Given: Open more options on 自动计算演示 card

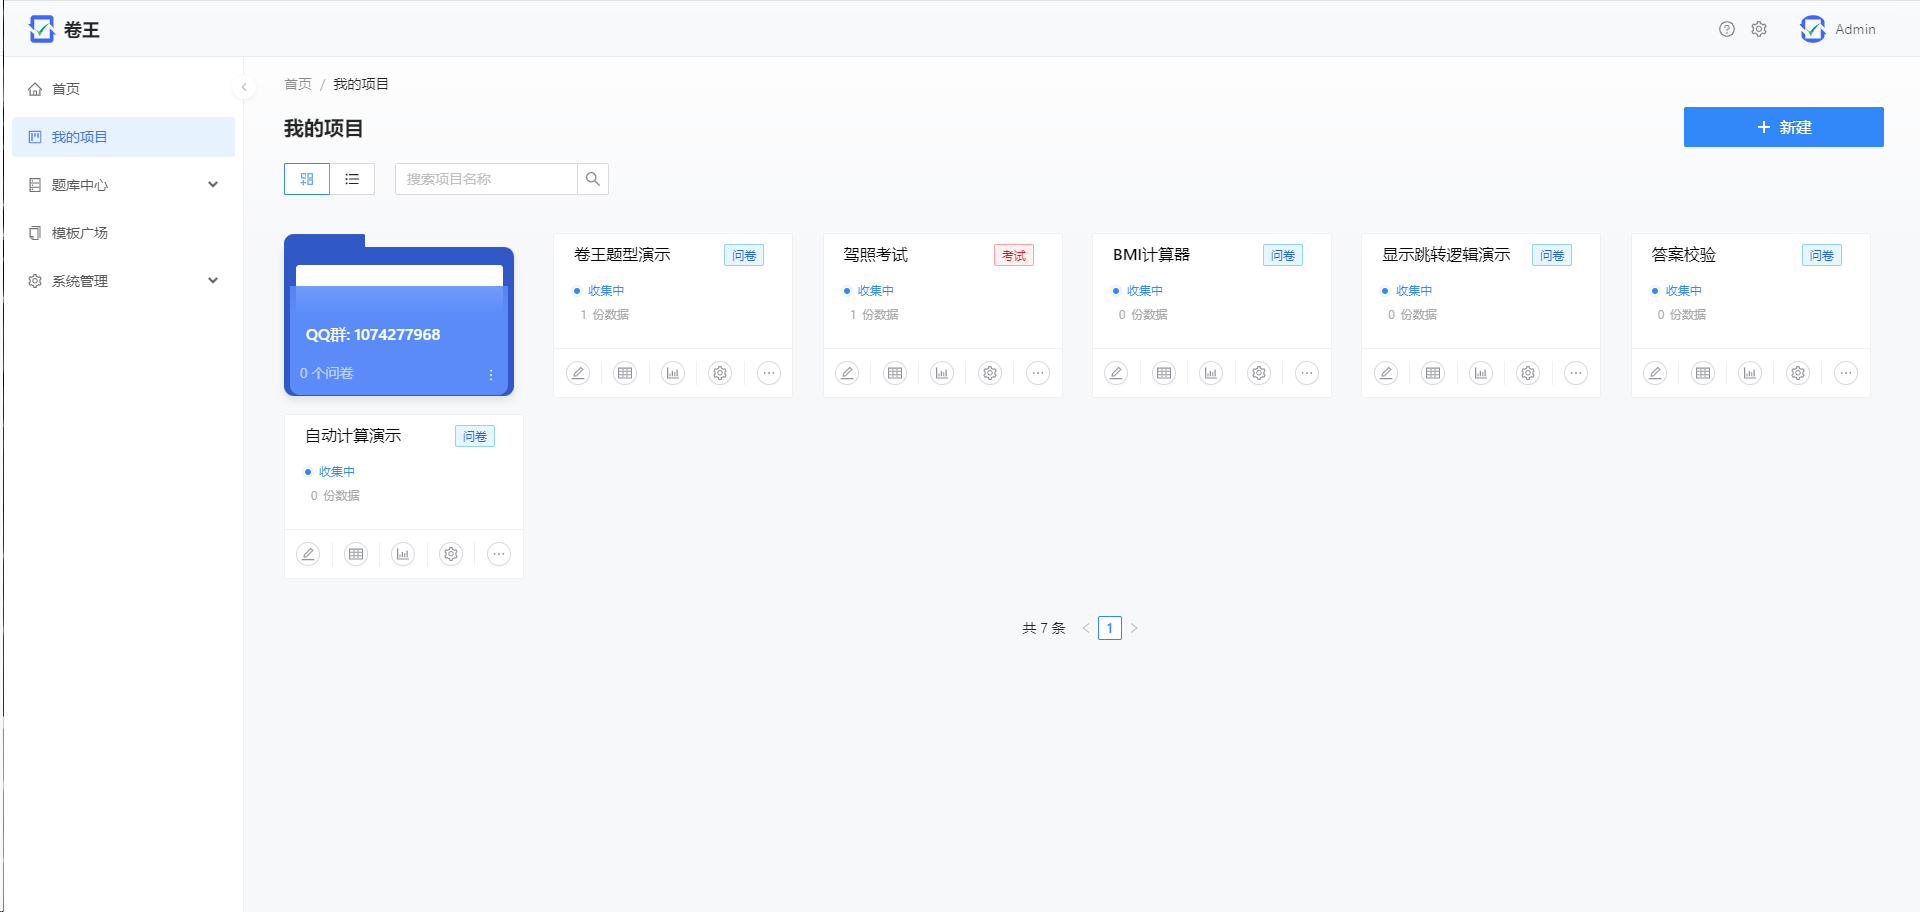Looking at the screenshot, I should [x=499, y=554].
